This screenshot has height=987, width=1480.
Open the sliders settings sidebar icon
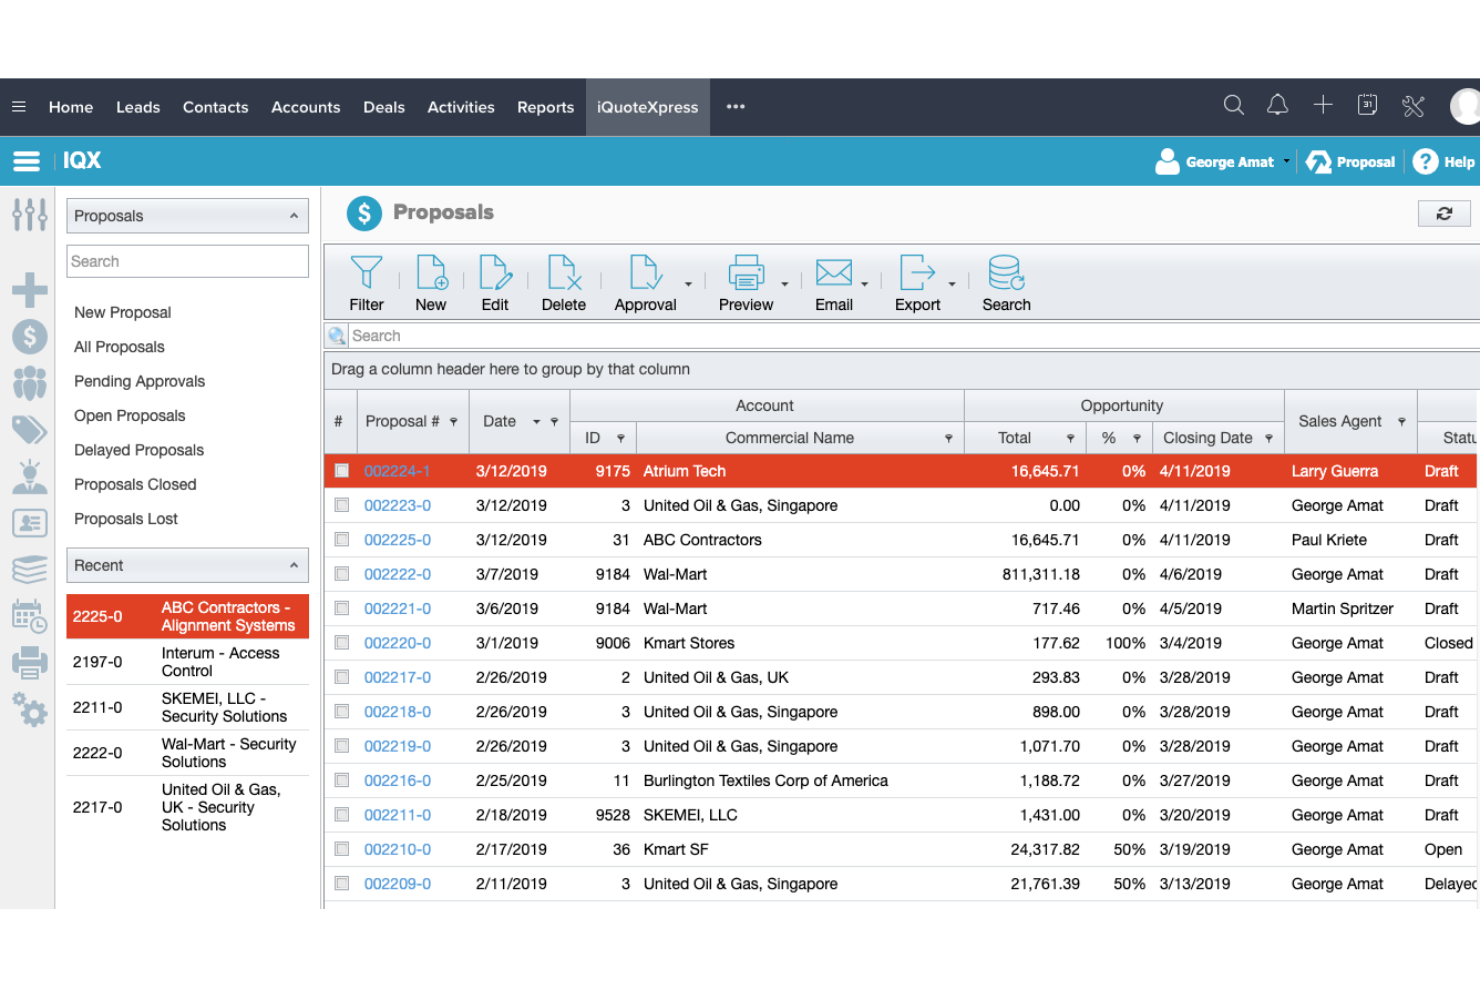[29, 214]
